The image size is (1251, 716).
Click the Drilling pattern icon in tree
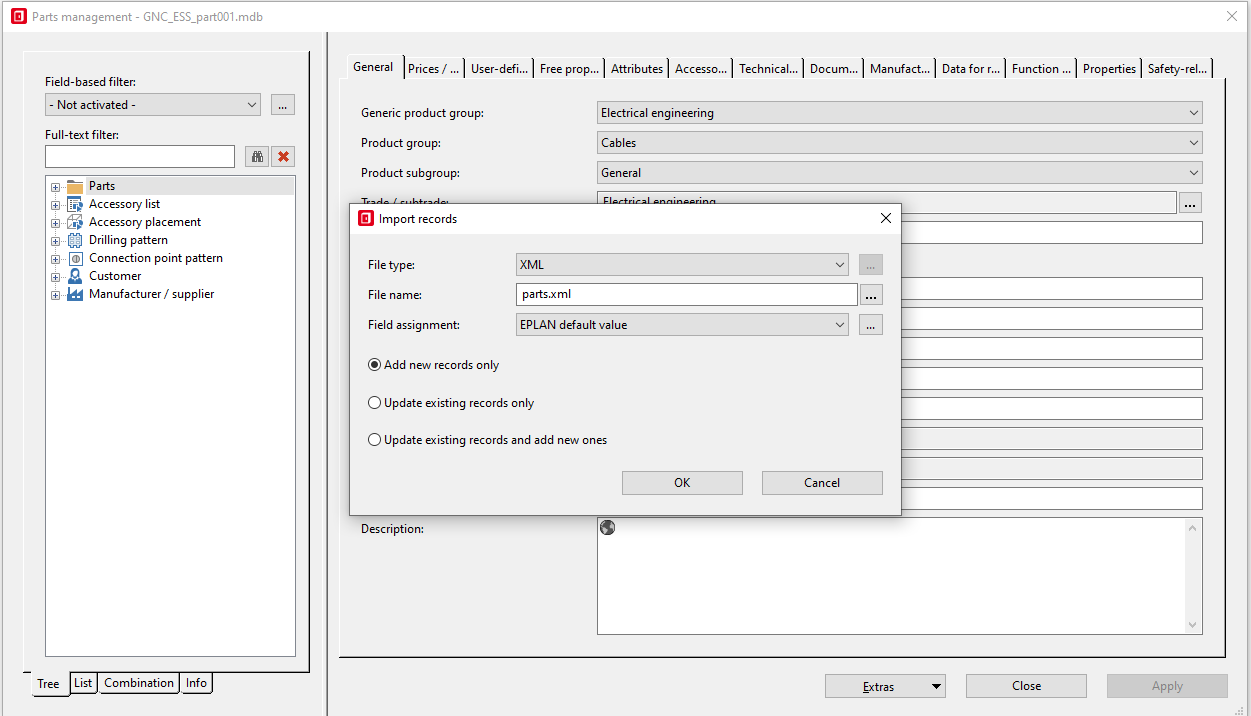(x=75, y=240)
